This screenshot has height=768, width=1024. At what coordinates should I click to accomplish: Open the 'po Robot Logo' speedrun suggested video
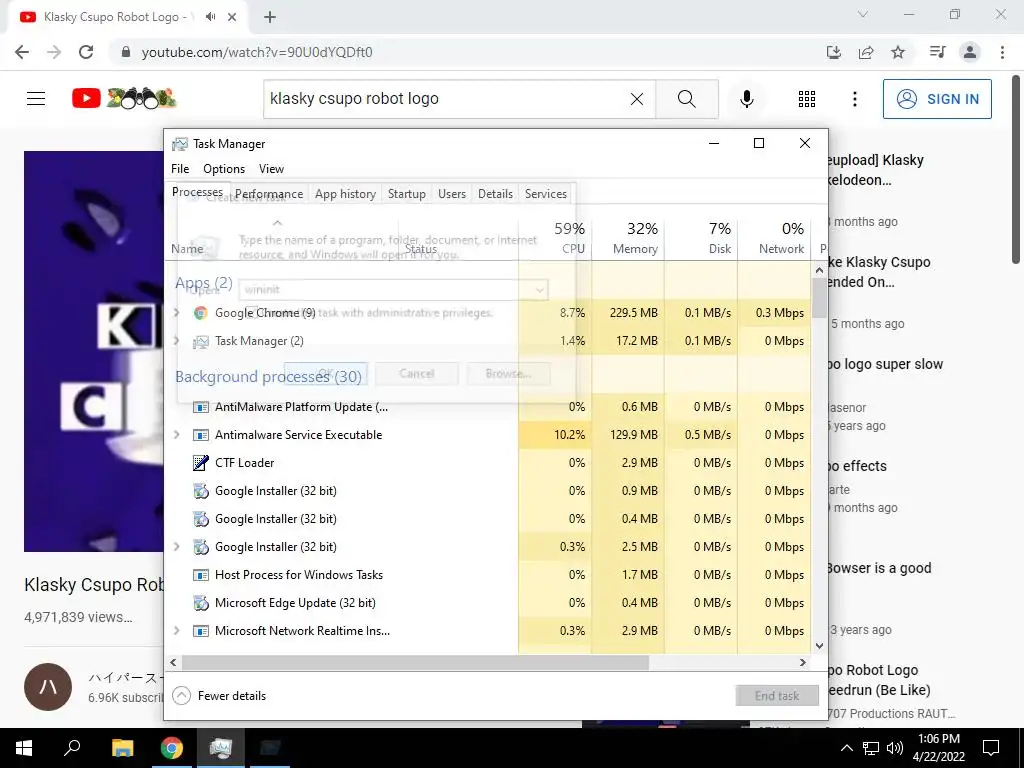[x=879, y=680]
